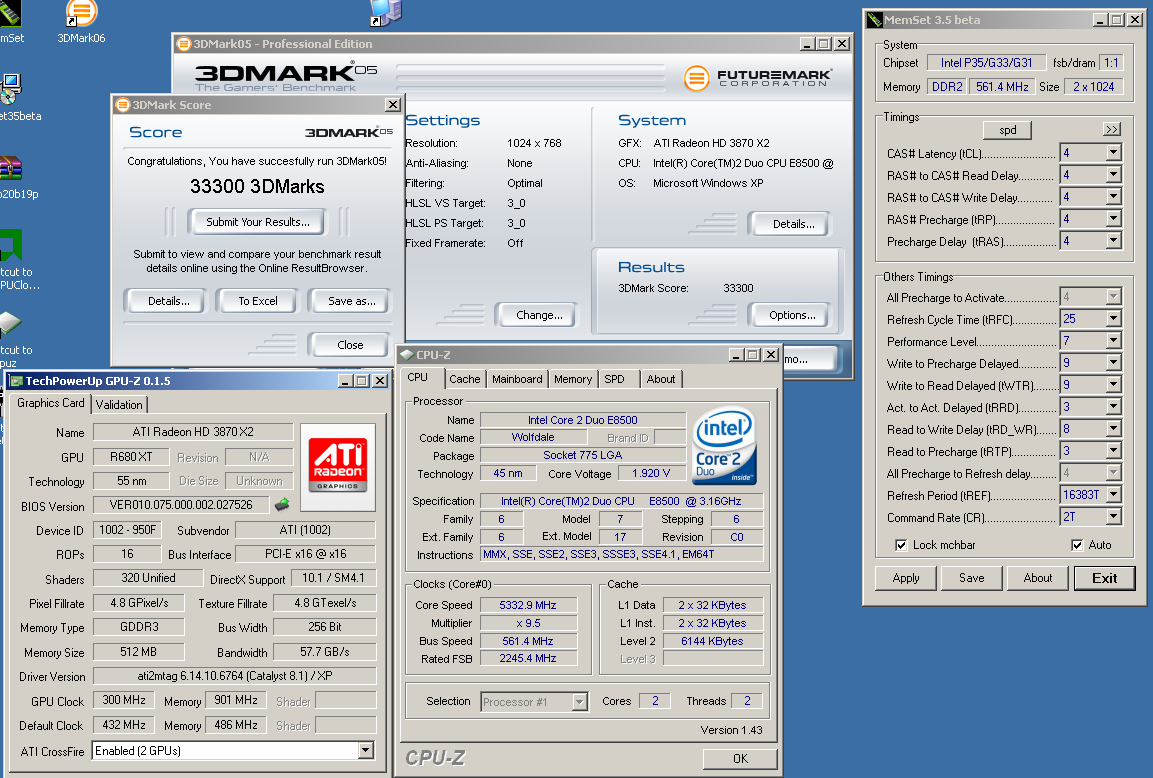Expand the Refresh Period (tREF) dropdown
This screenshot has height=778, width=1153.
(x=1113, y=495)
